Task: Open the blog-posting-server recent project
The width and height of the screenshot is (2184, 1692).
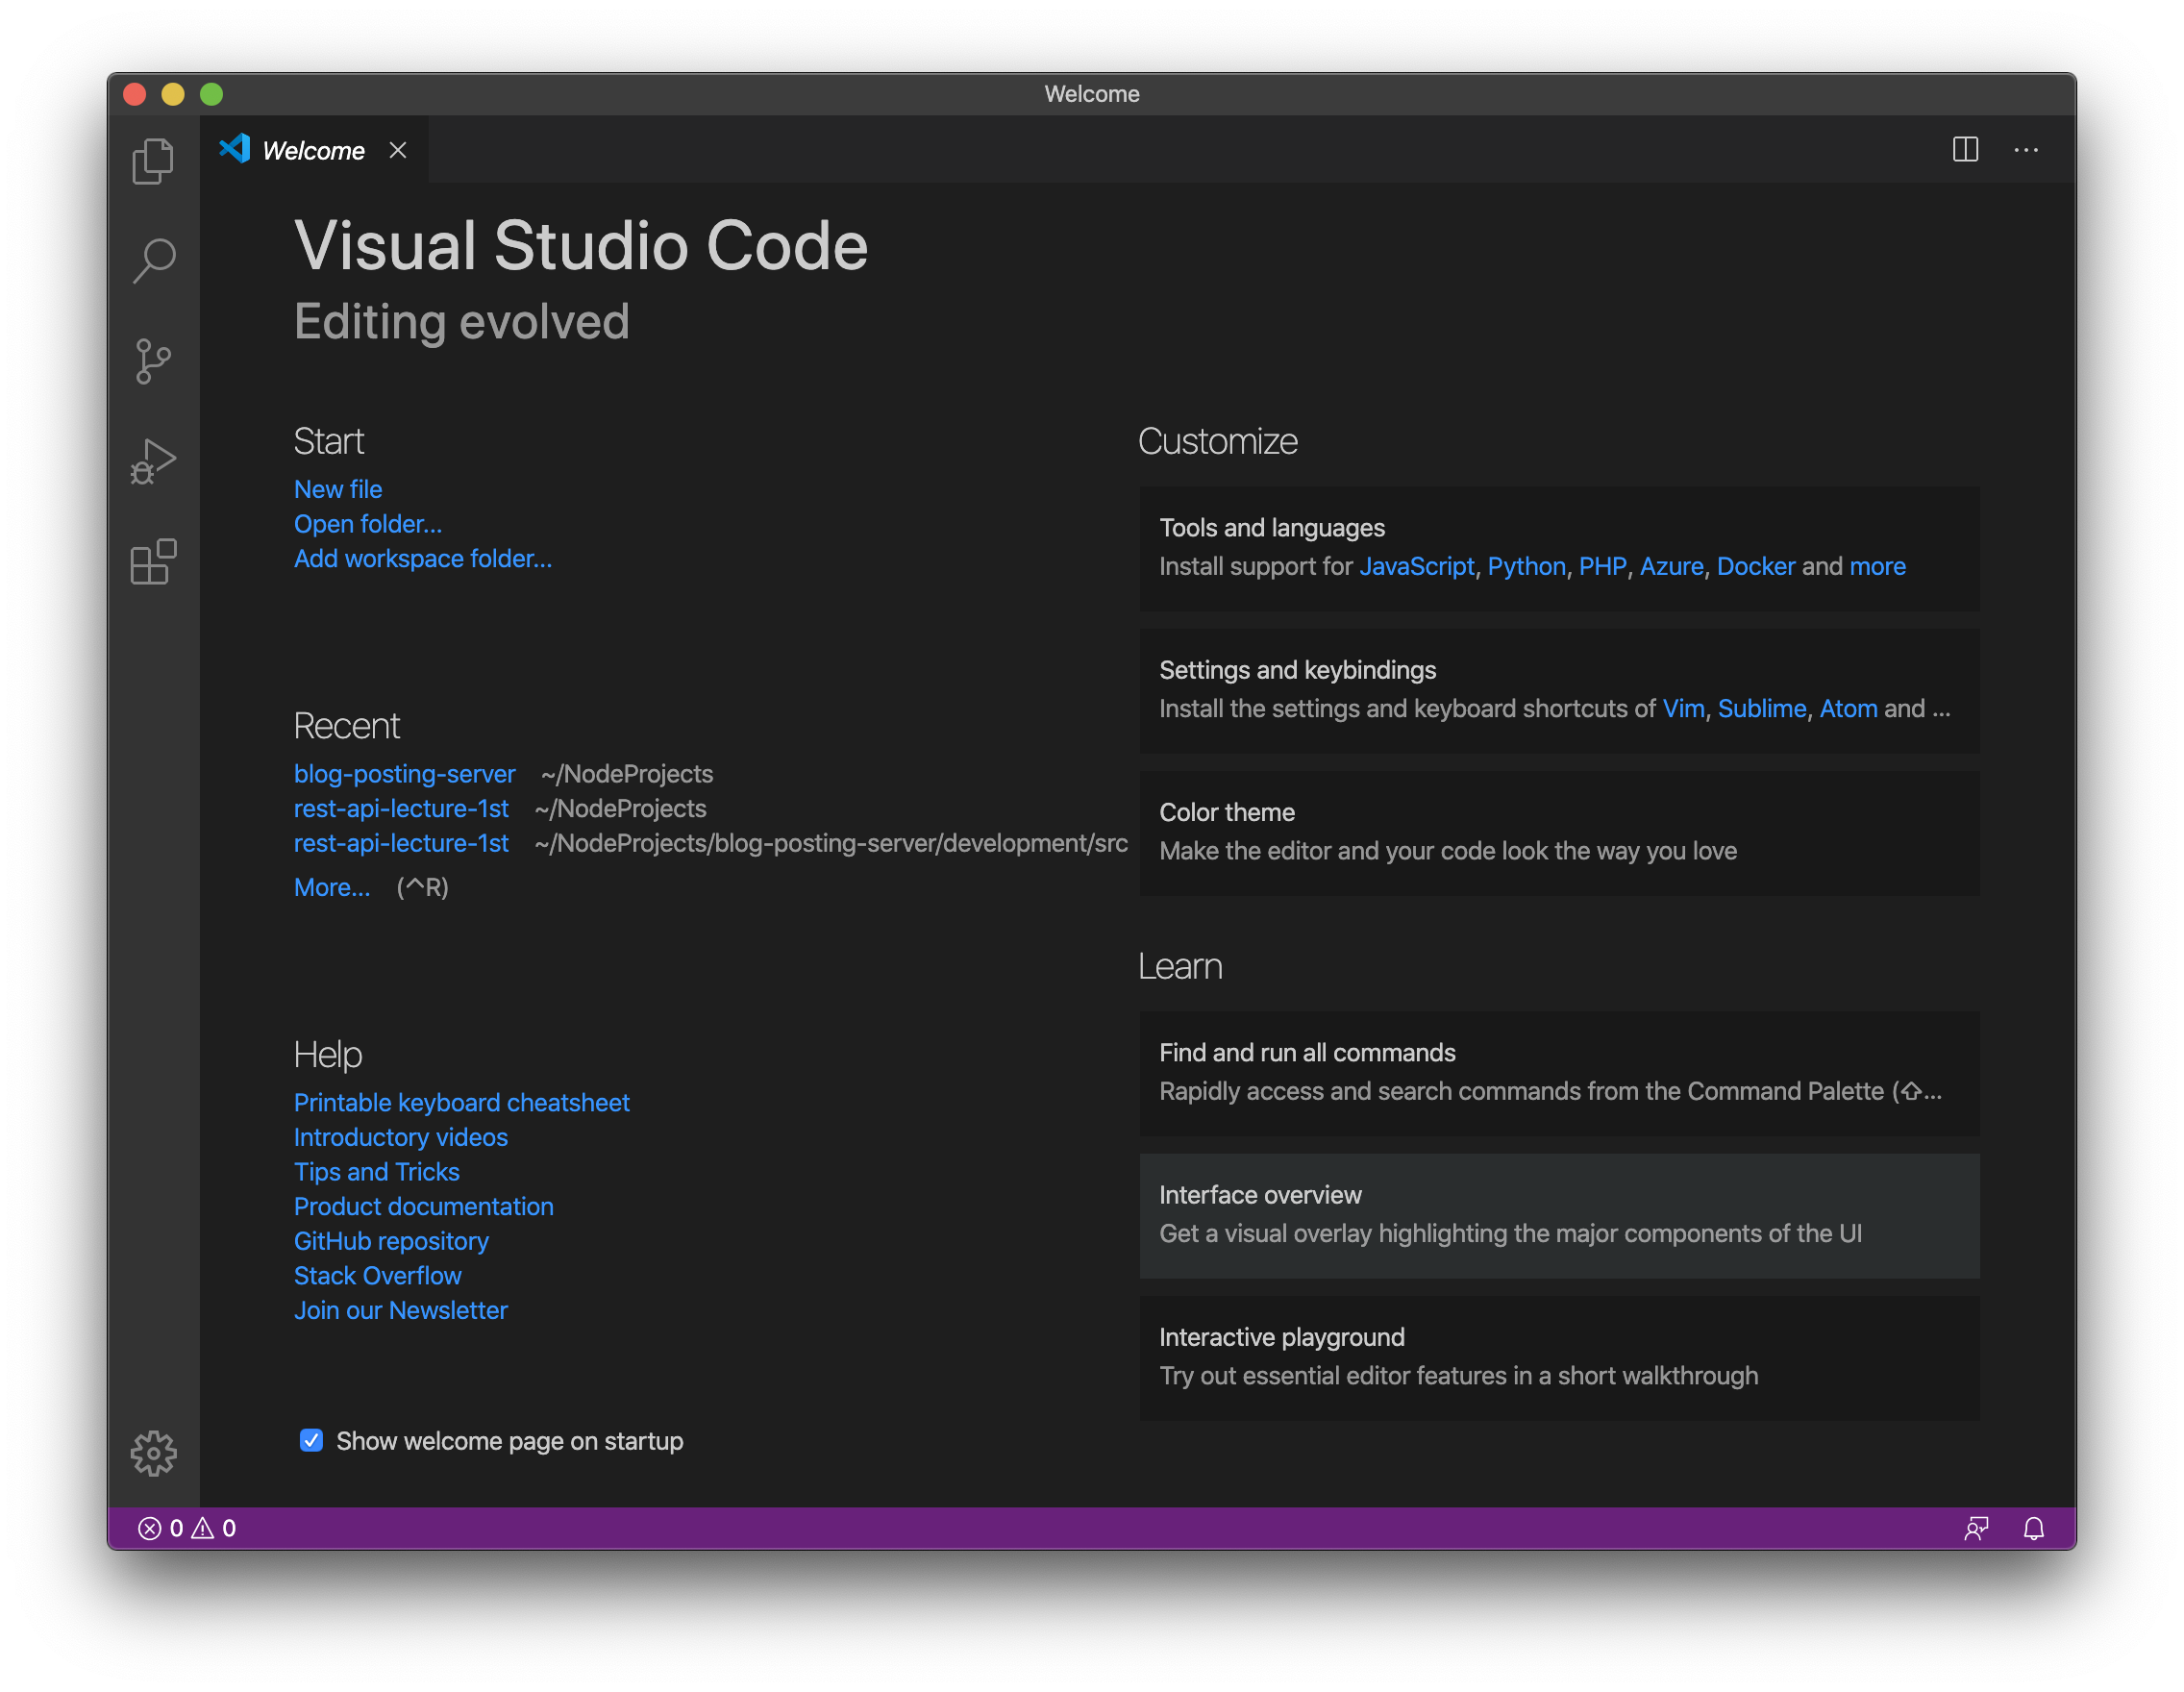Action: point(404,774)
